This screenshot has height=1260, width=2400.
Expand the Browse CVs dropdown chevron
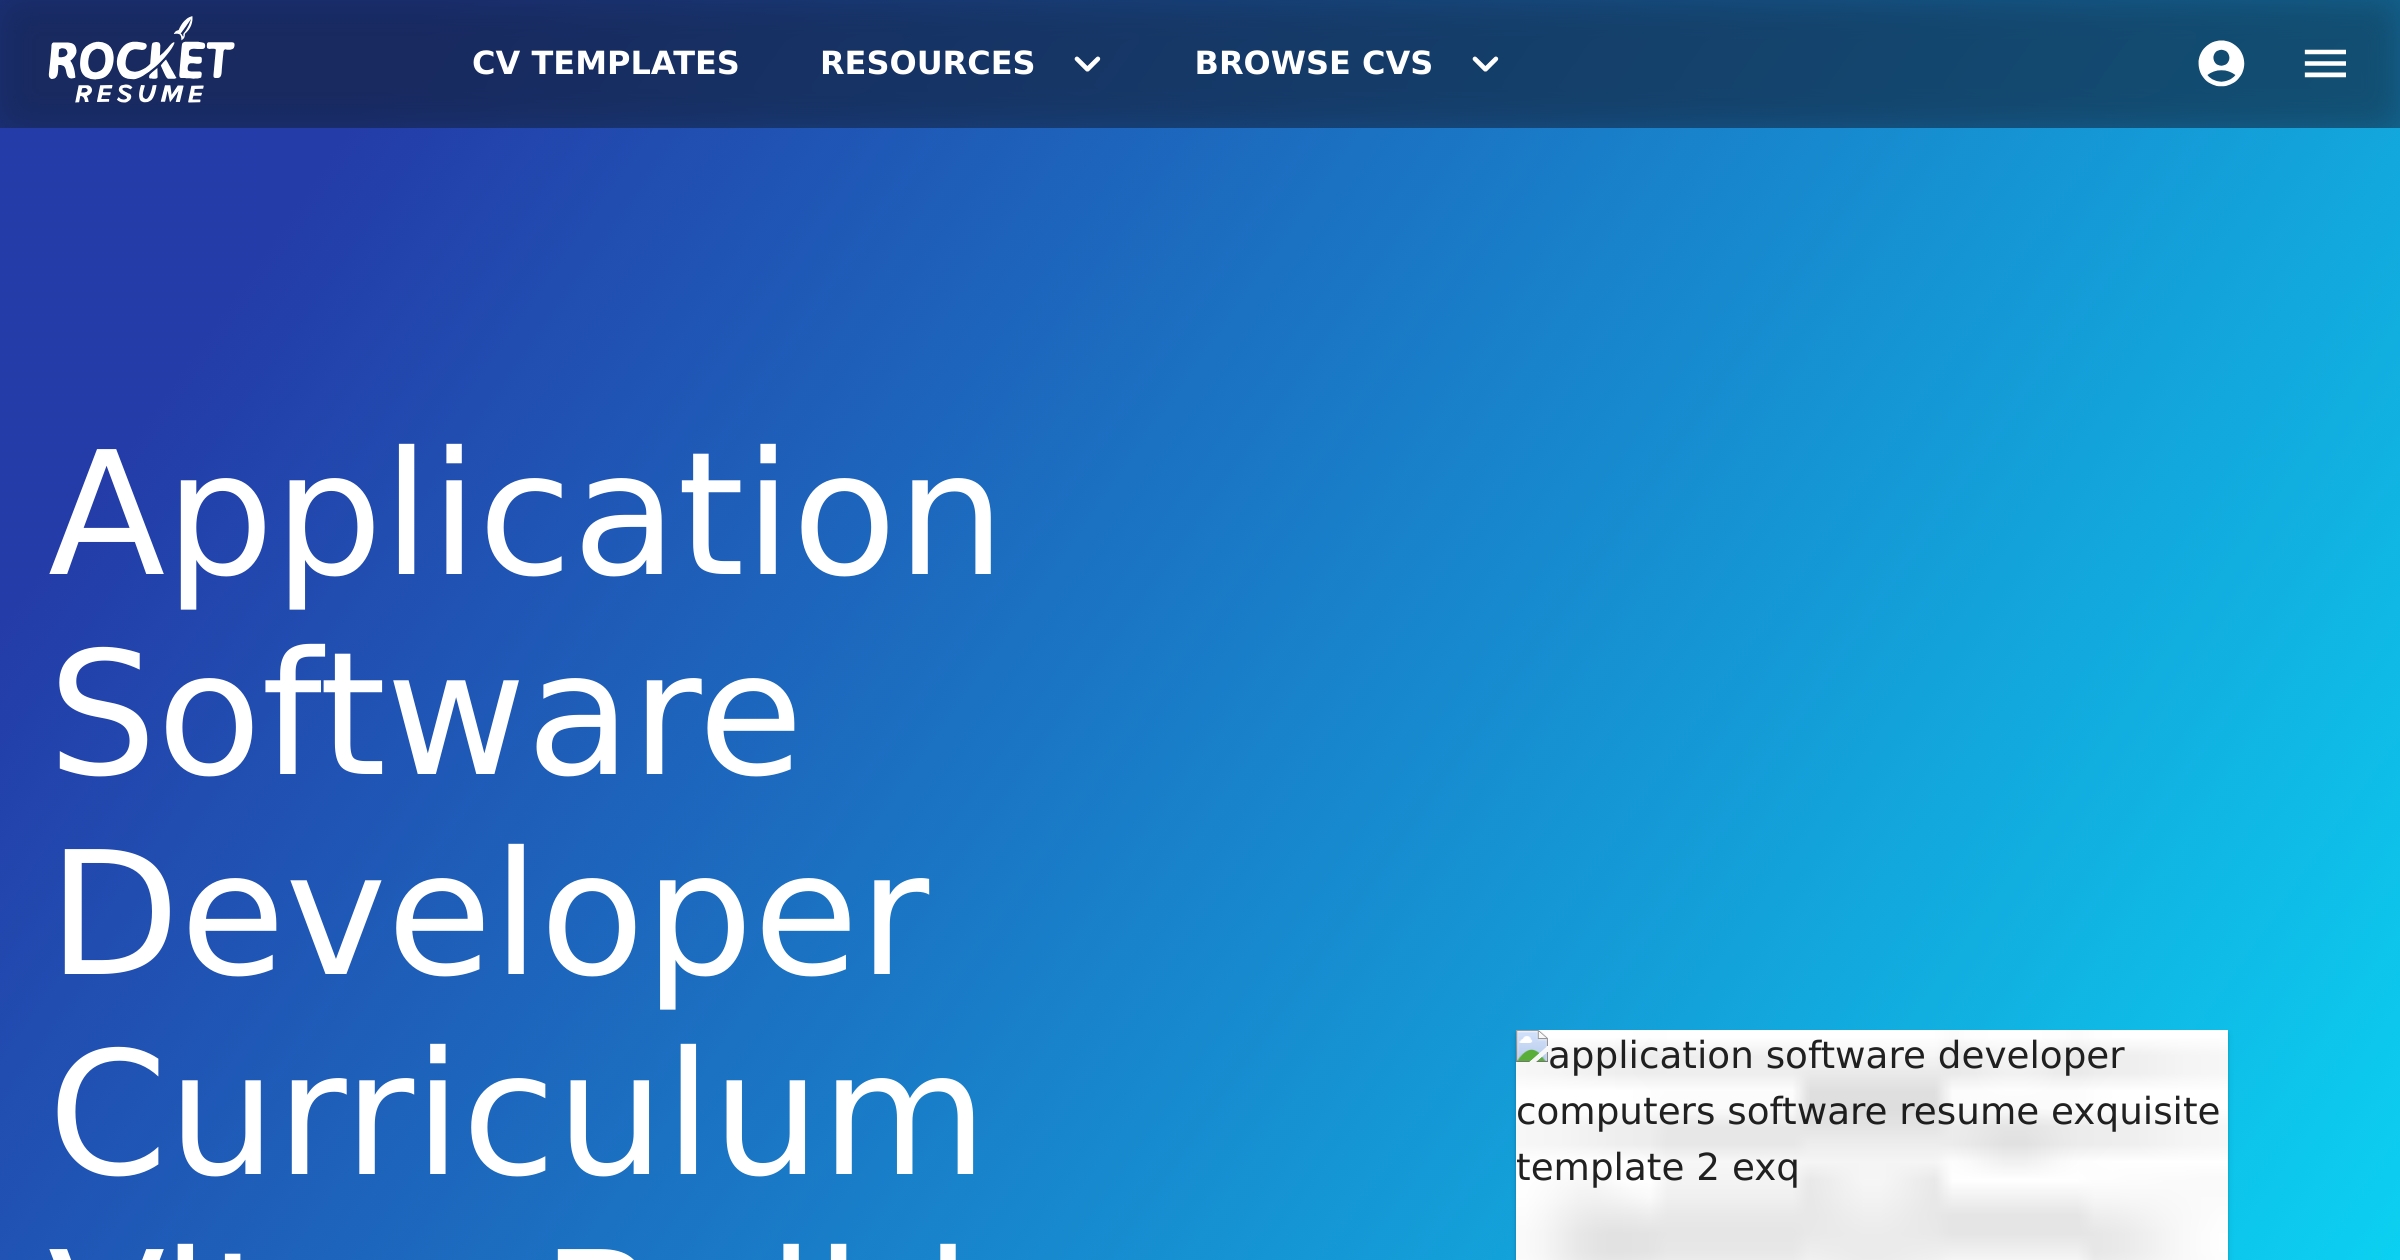[1485, 65]
